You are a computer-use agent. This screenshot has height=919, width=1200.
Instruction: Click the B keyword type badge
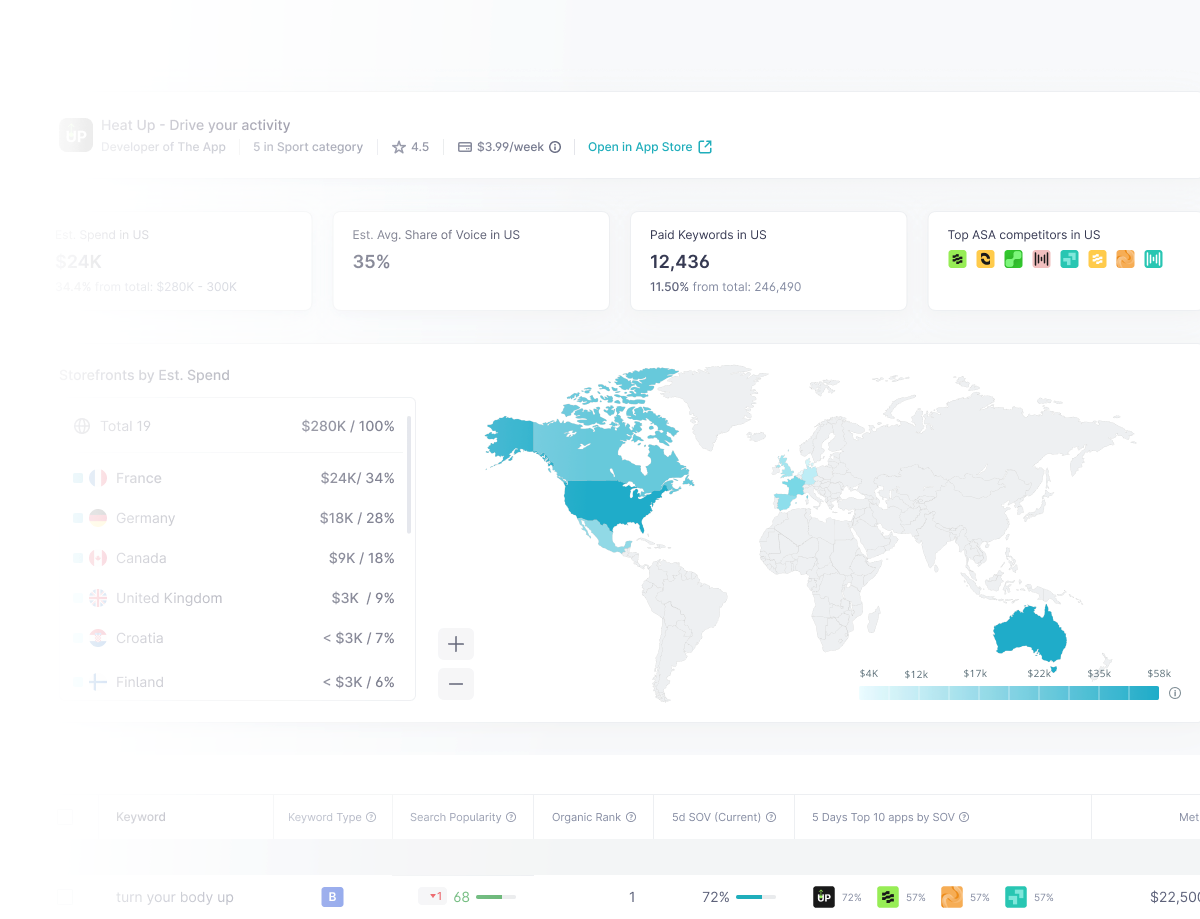[332, 897]
